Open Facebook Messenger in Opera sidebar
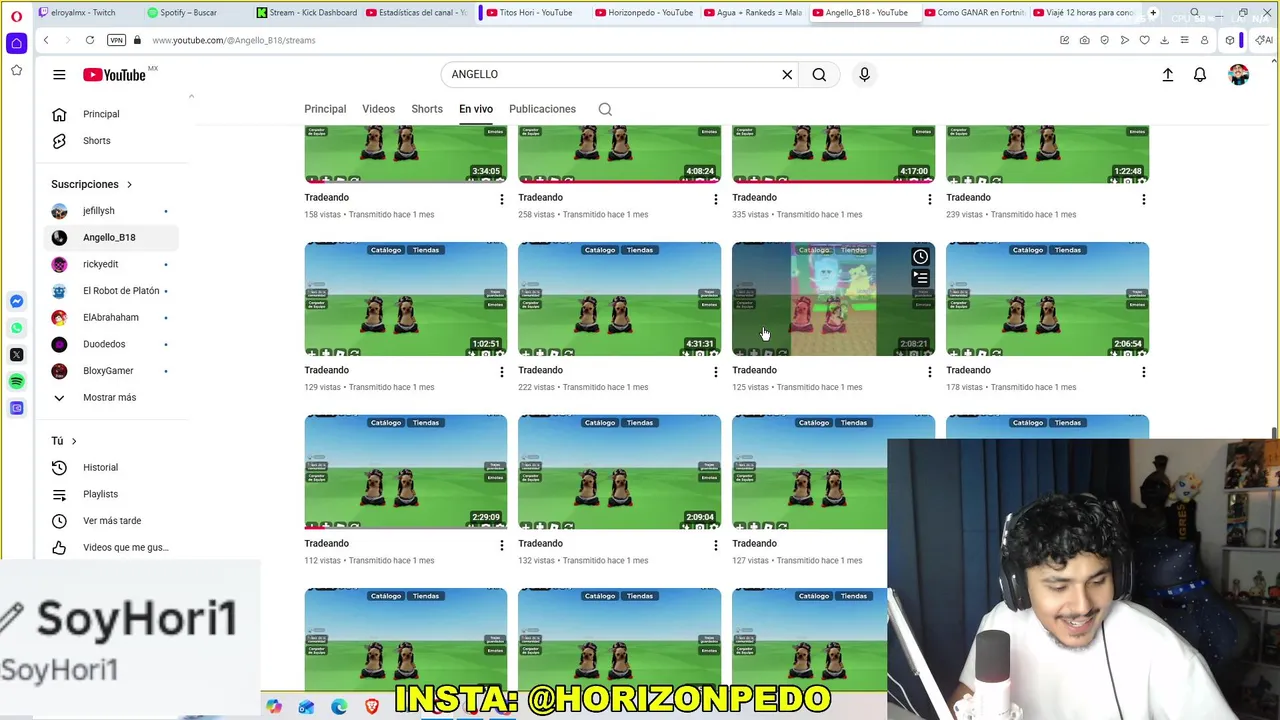This screenshot has width=1280, height=720. click(17, 301)
